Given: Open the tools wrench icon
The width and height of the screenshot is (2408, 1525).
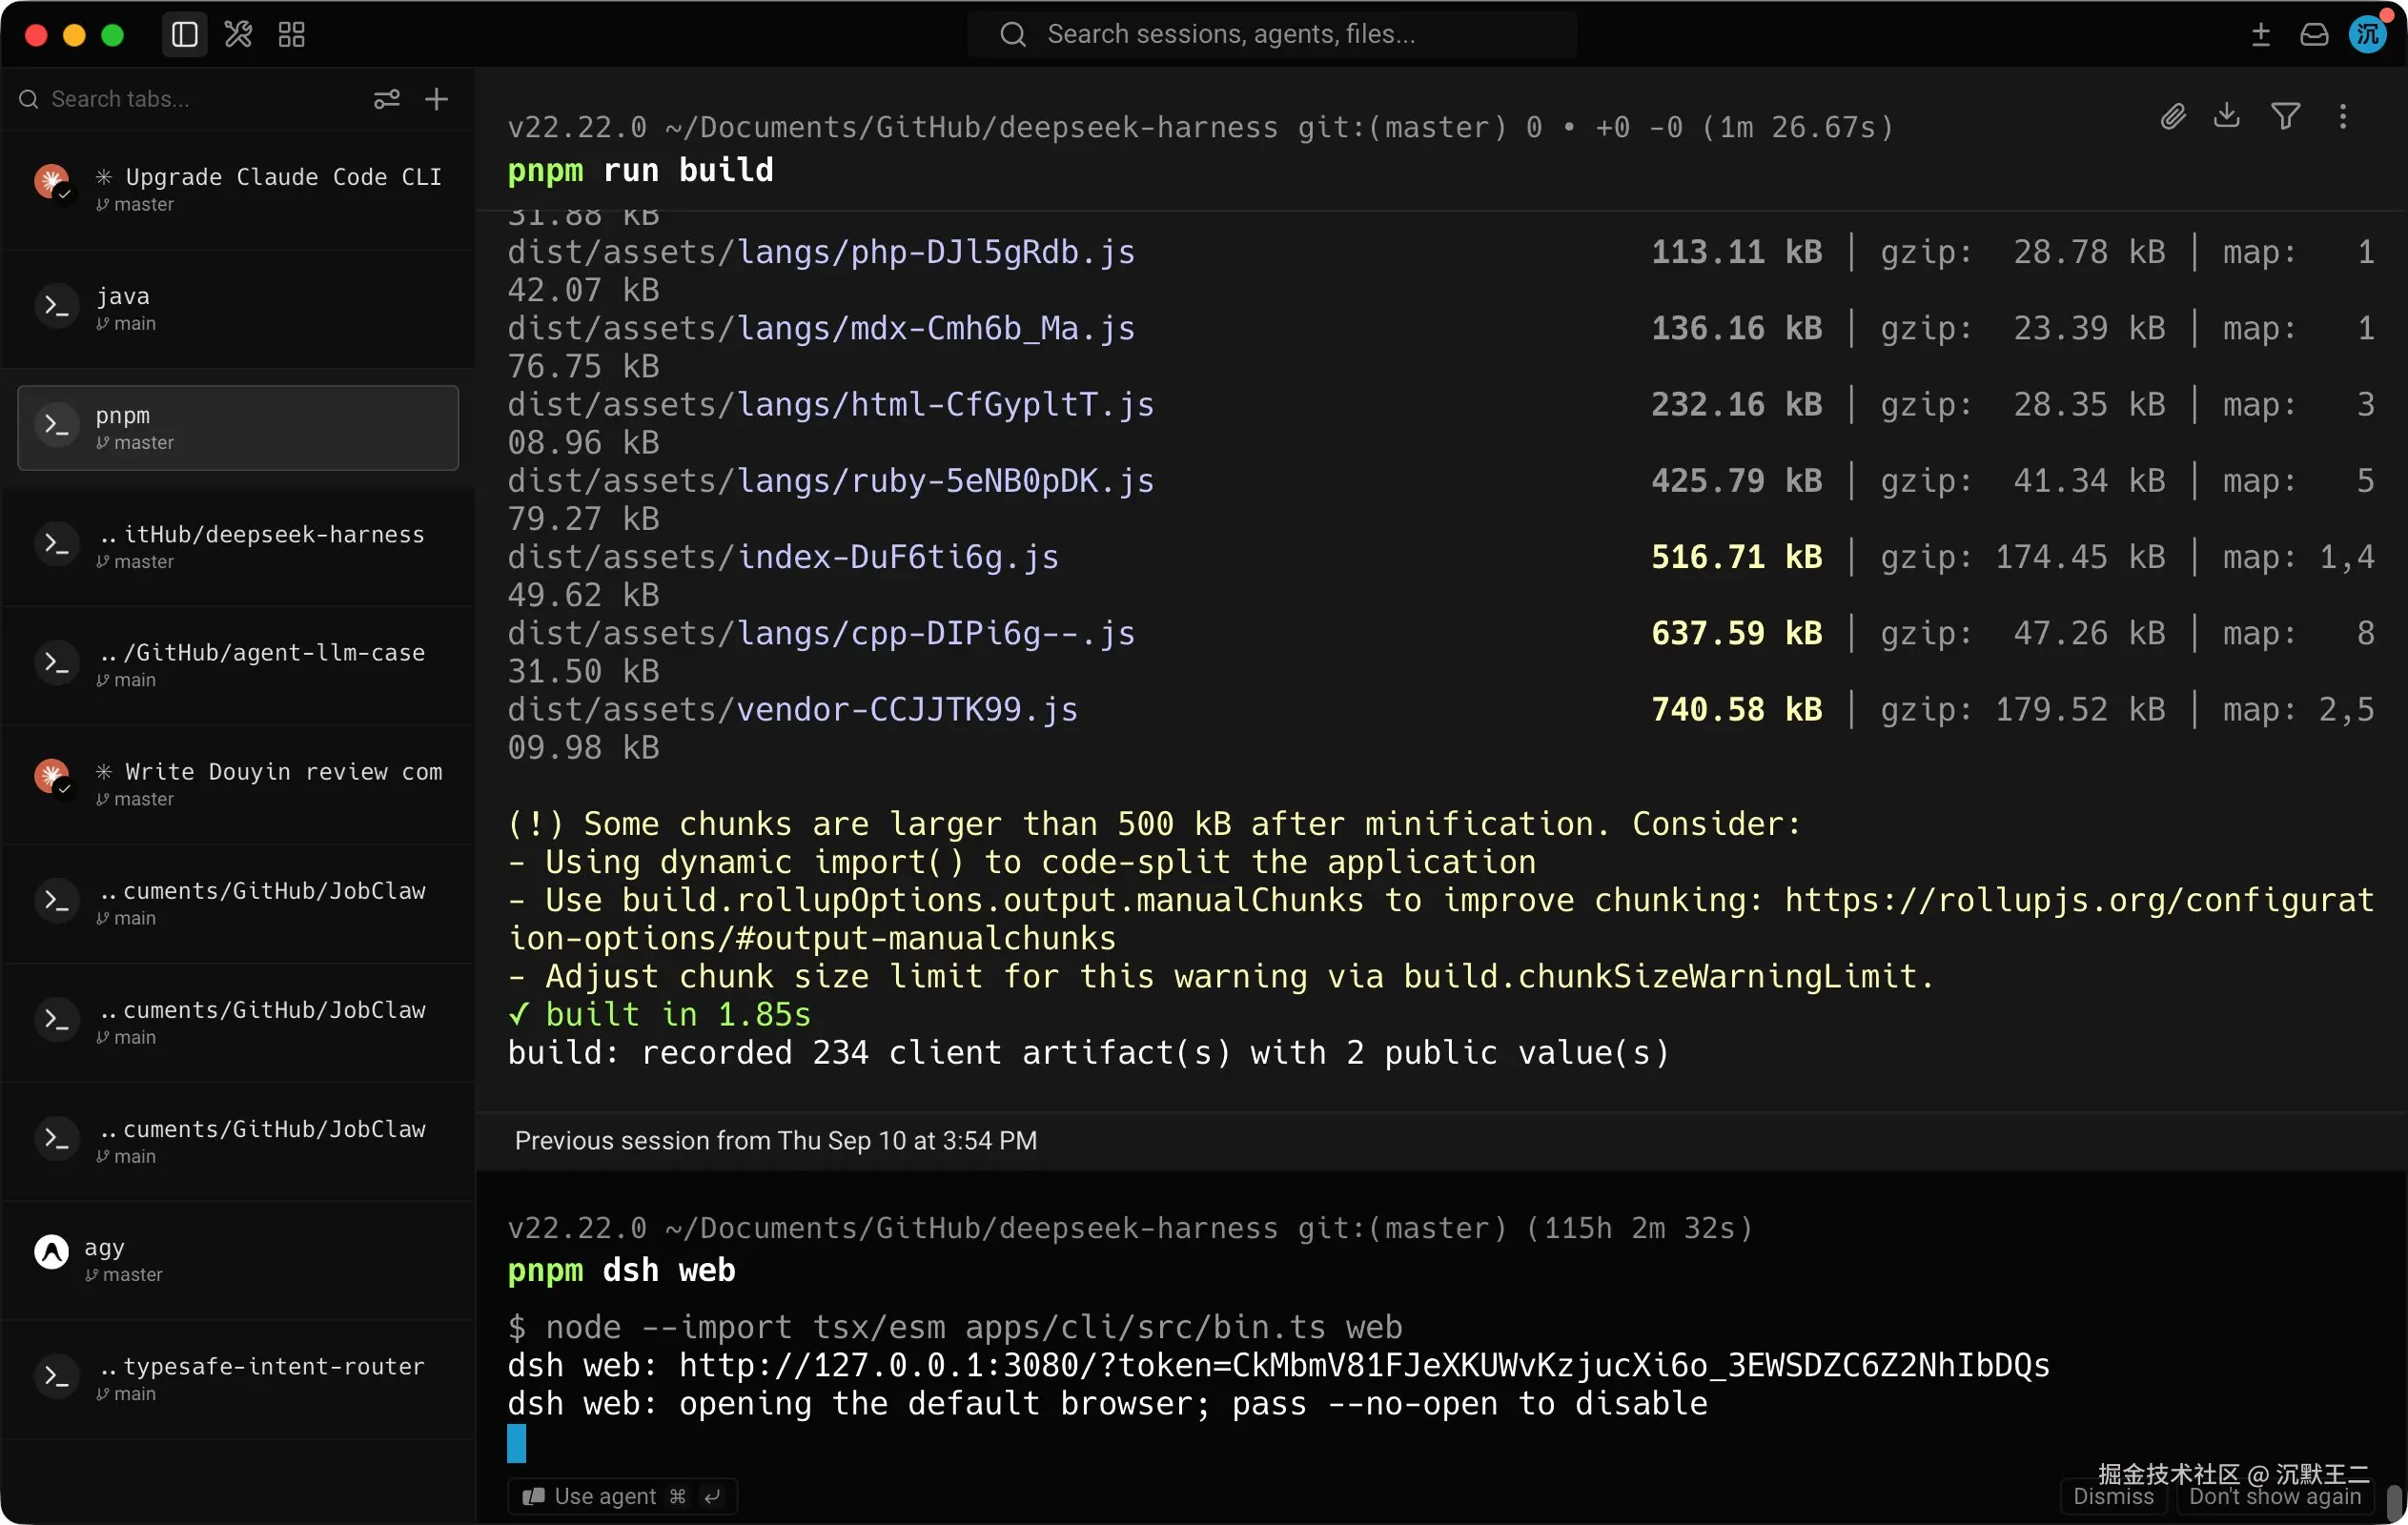Looking at the screenshot, I should coord(238,35).
